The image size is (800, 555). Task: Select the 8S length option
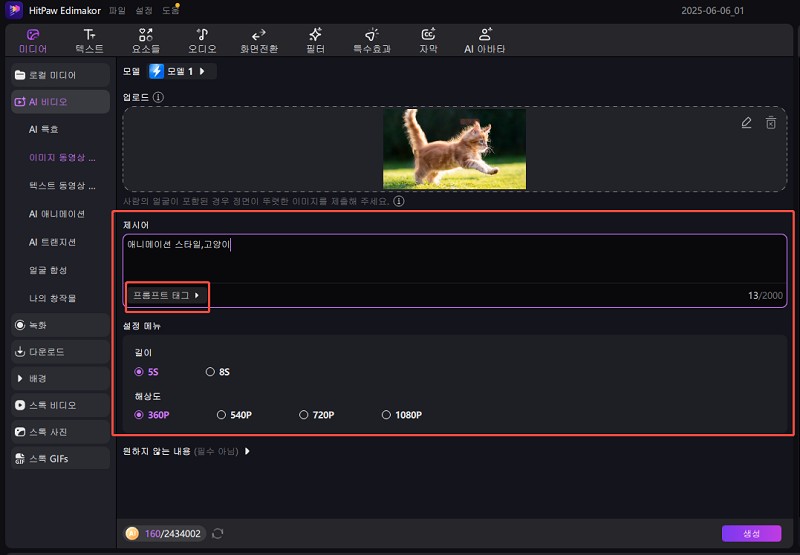click(x=218, y=372)
